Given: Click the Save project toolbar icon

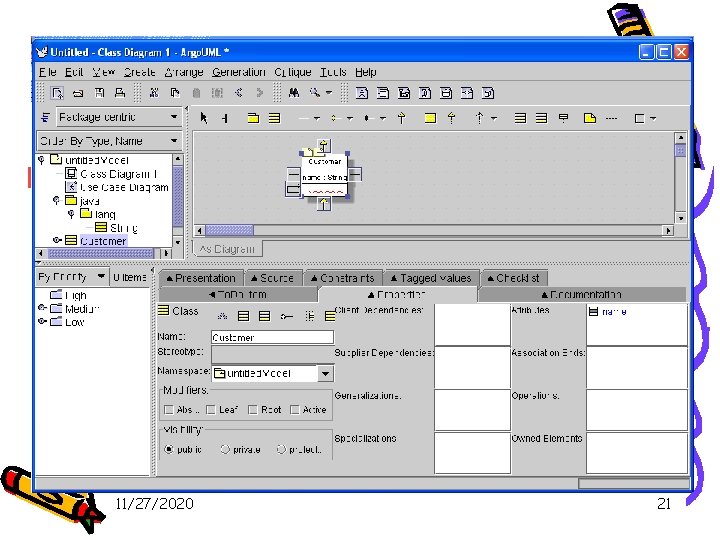Looking at the screenshot, I should pos(99,93).
